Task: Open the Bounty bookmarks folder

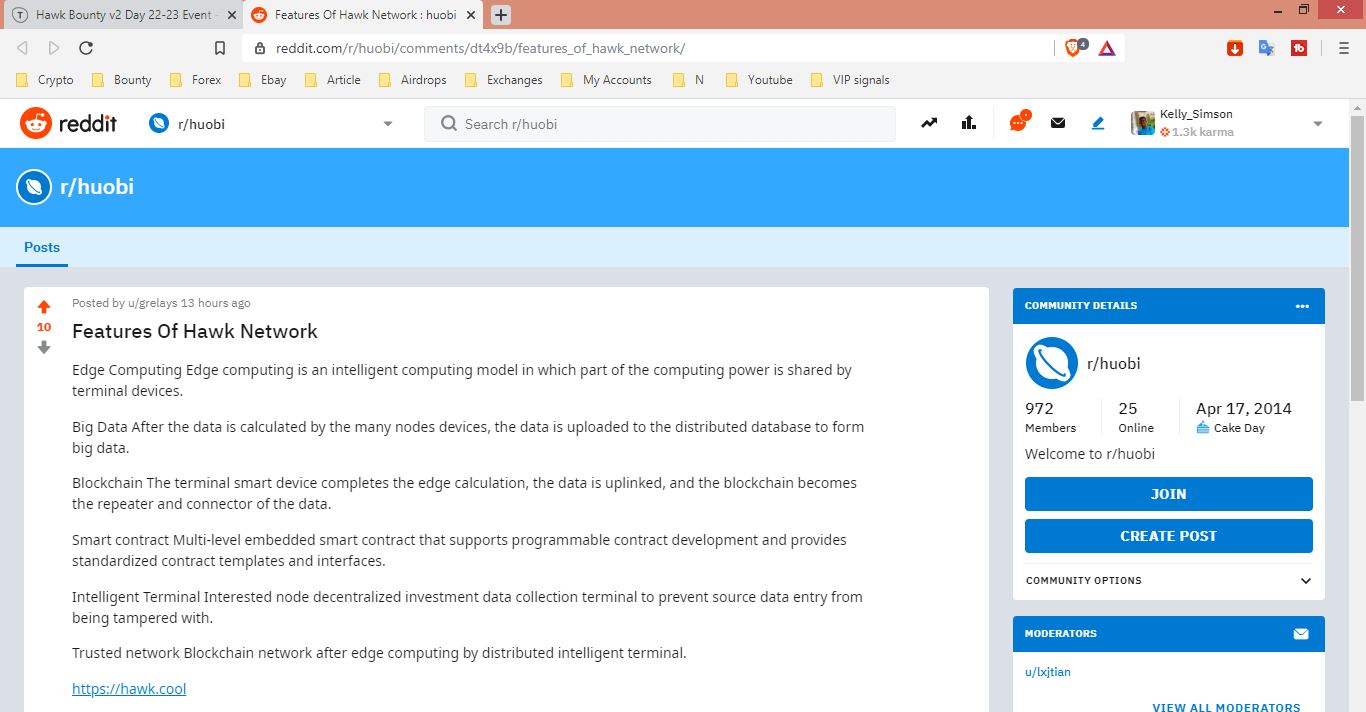Action: (x=122, y=80)
